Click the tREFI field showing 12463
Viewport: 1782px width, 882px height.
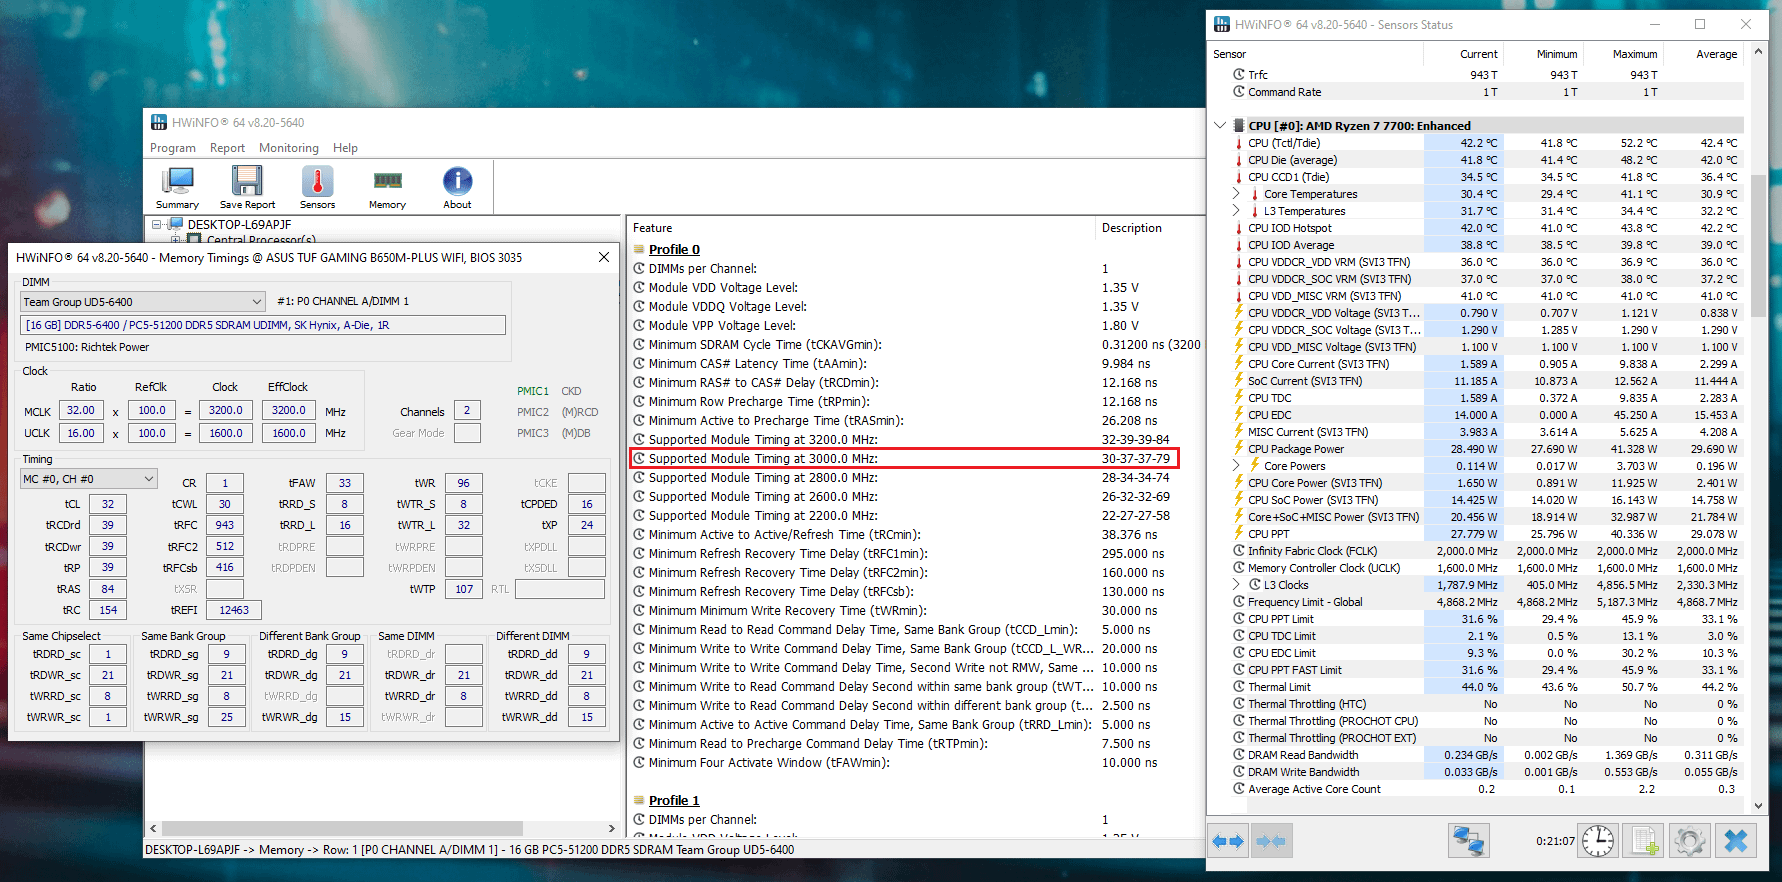[234, 609]
